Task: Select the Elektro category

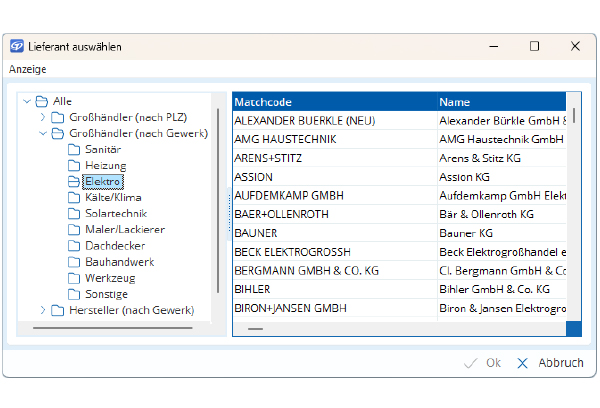Action: click(103, 181)
